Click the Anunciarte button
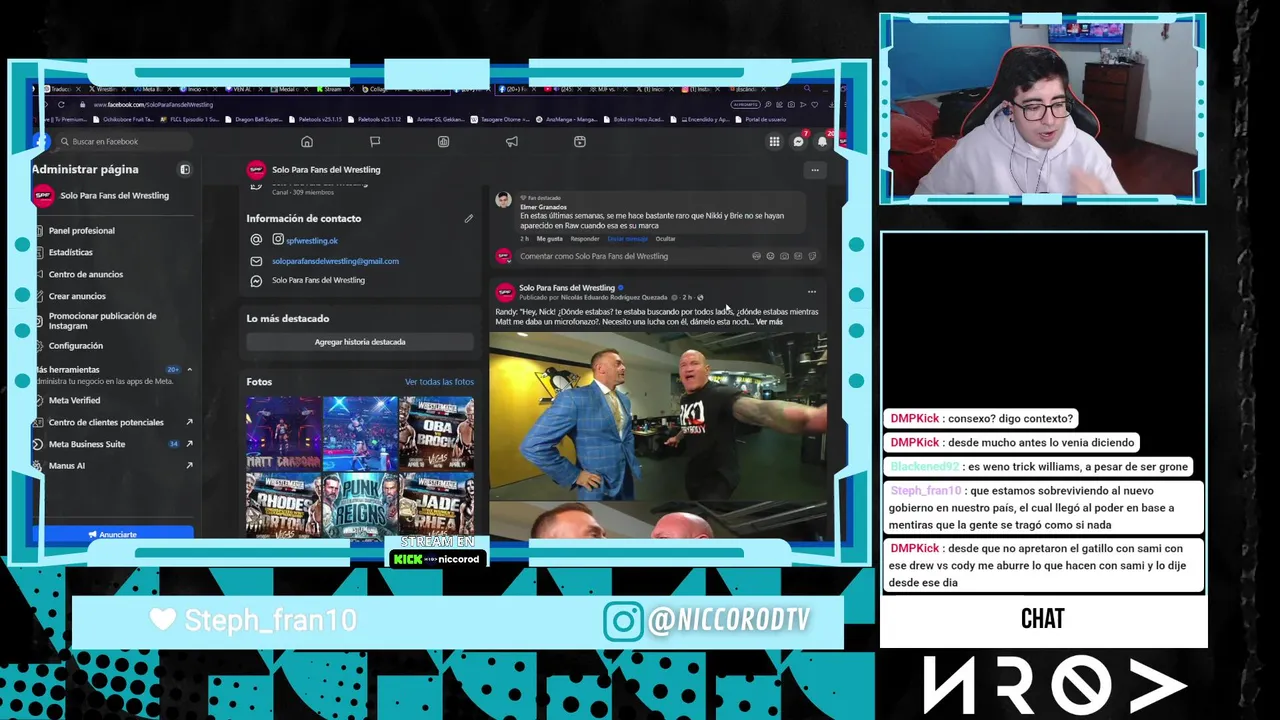Image resolution: width=1280 pixels, height=720 pixels. [113, 534]
